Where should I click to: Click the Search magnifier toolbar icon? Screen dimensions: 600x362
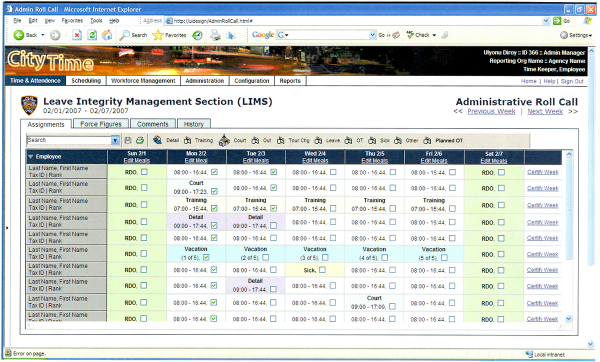point(124,35)
